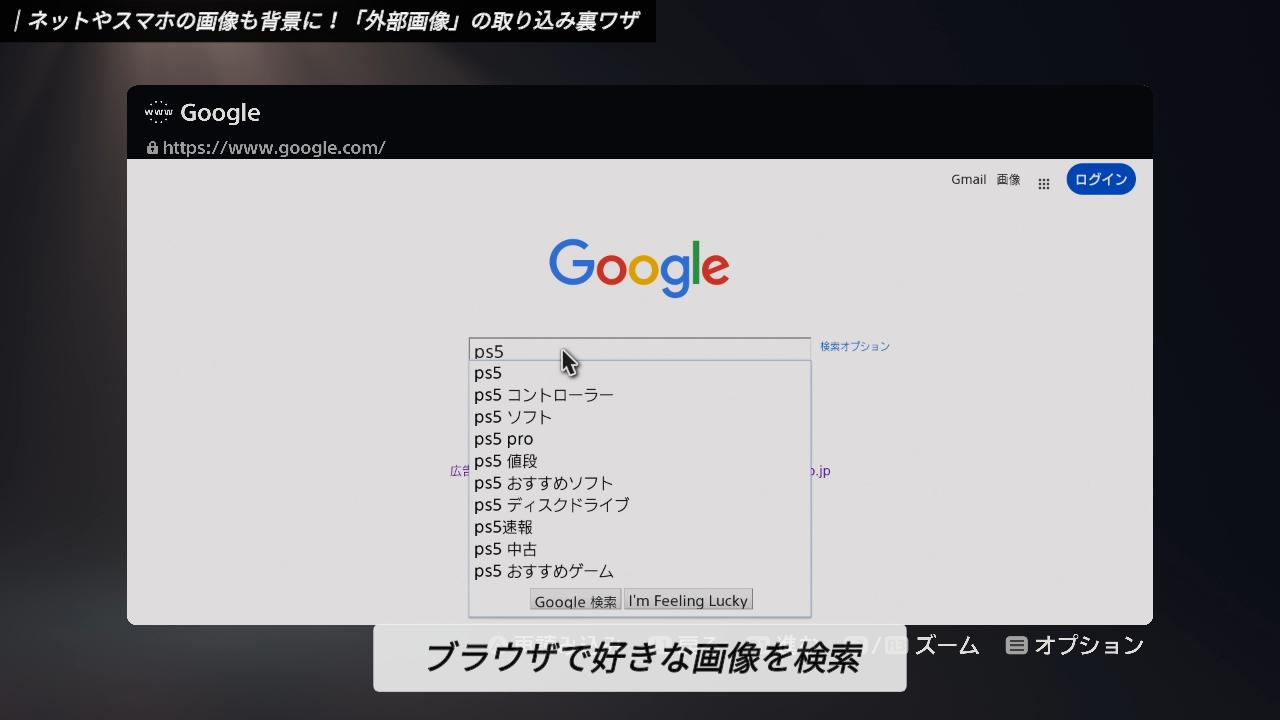Select the 'ps5 おすすめゲーム' suggestion
Image resolution: width=1280 pixels, height=720 pixels.
(544, 571)
